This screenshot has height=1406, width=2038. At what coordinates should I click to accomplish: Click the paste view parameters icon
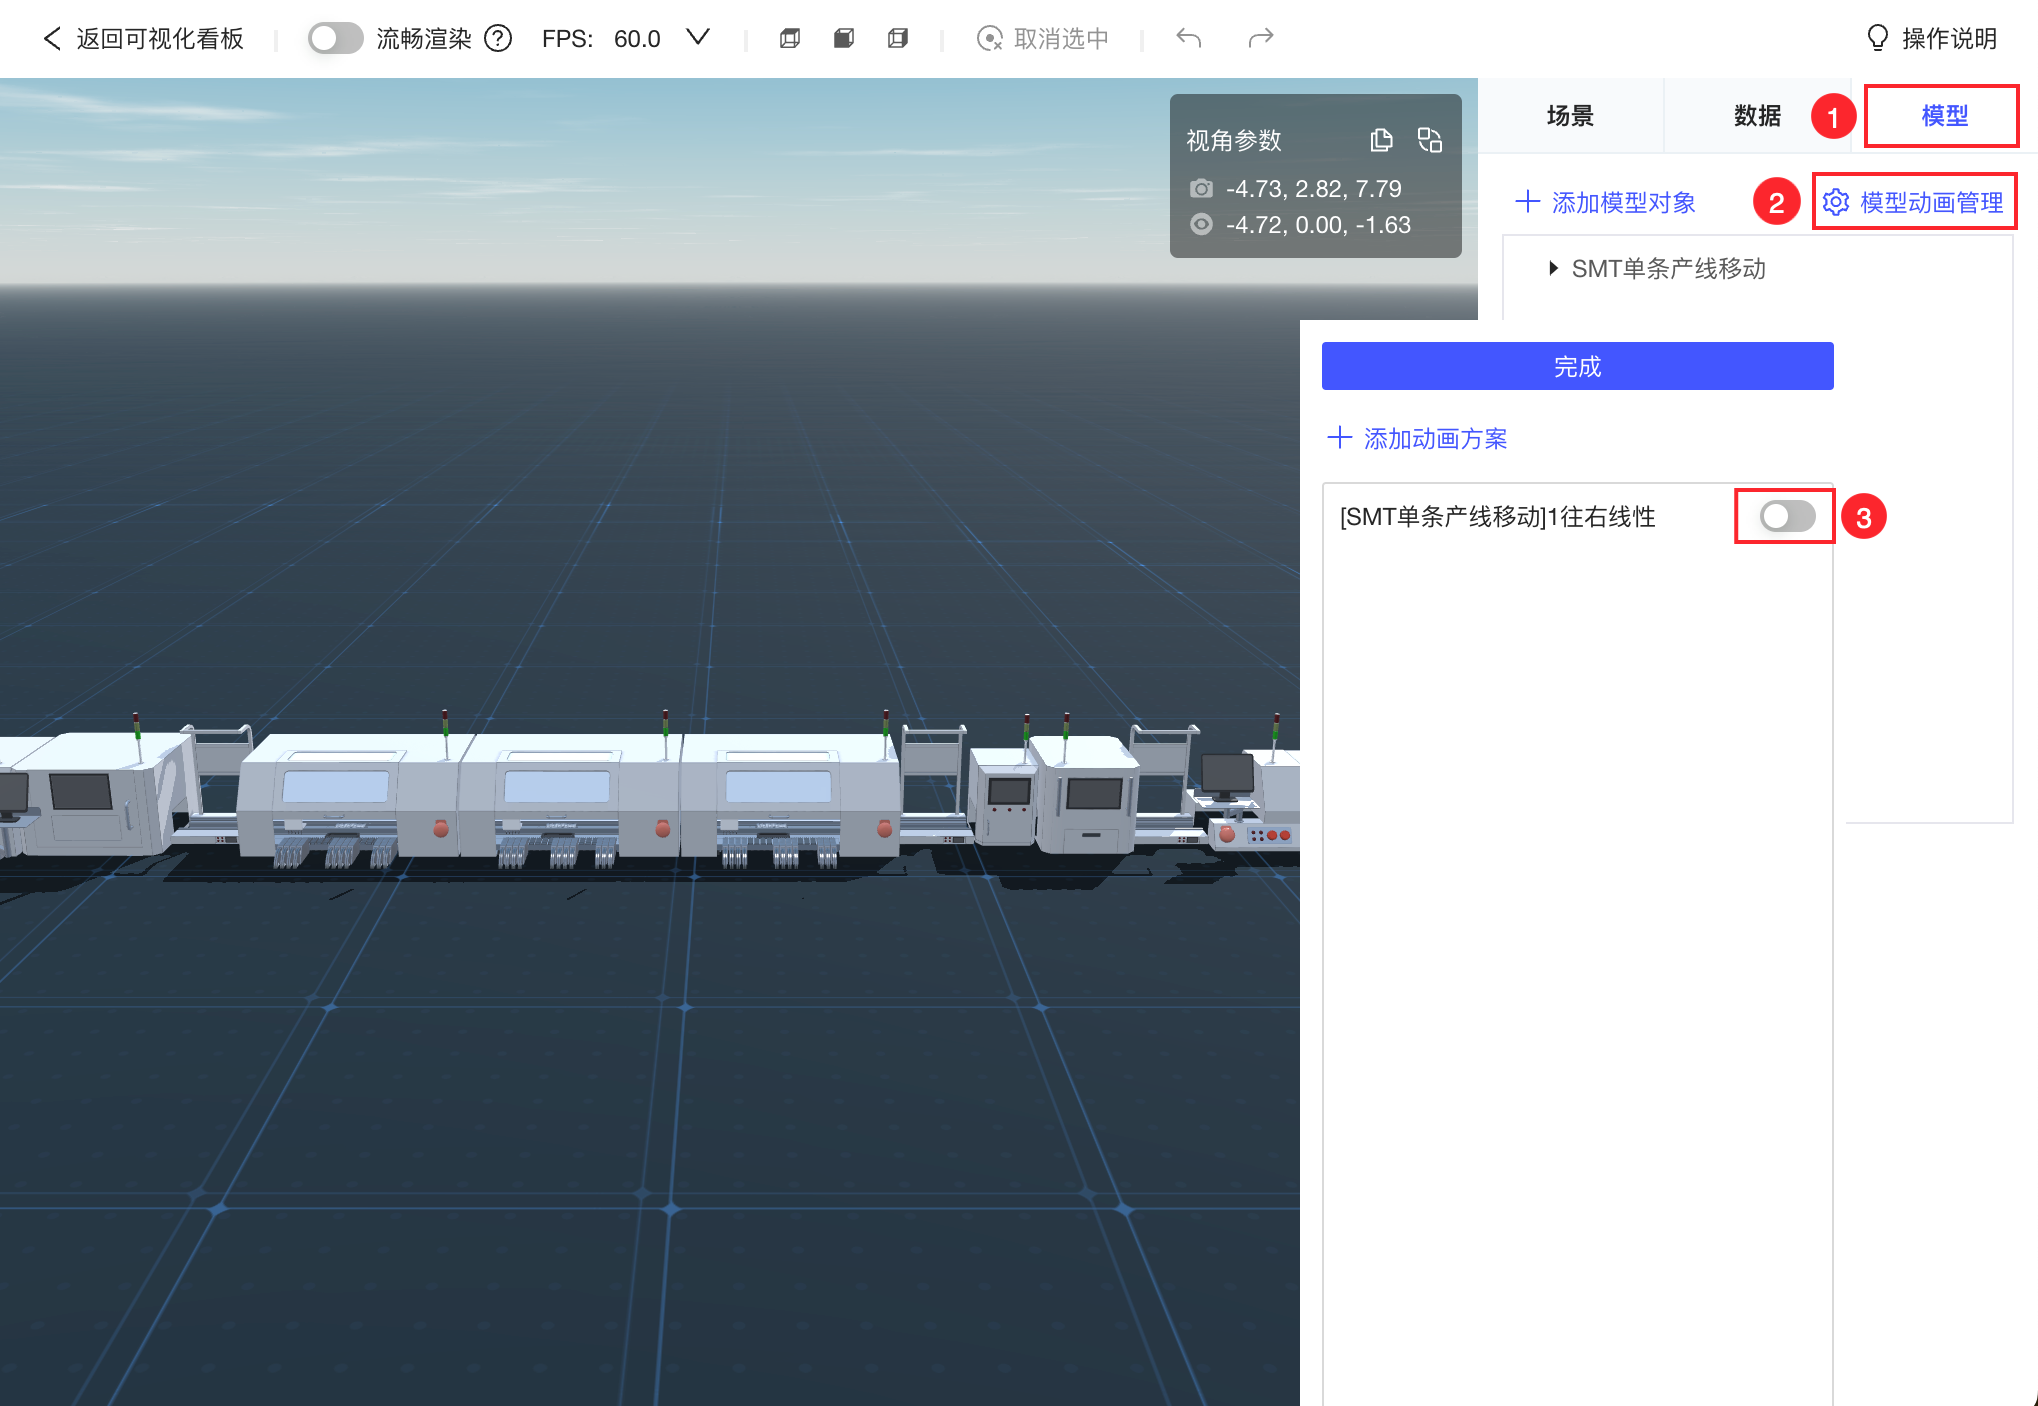pos(1430,140)
